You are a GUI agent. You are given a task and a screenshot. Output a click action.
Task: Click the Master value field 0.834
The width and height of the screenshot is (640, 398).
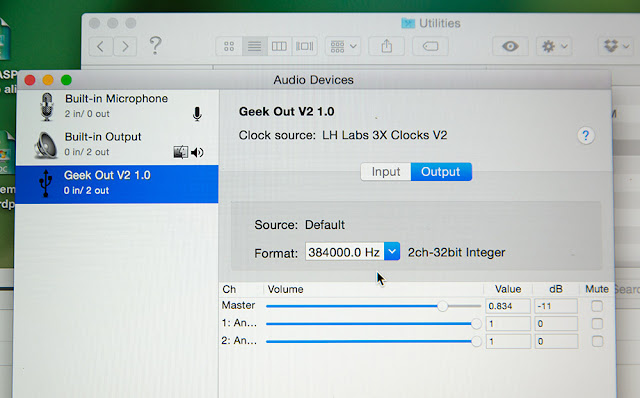pyautogui.click(x=508, y=306)
